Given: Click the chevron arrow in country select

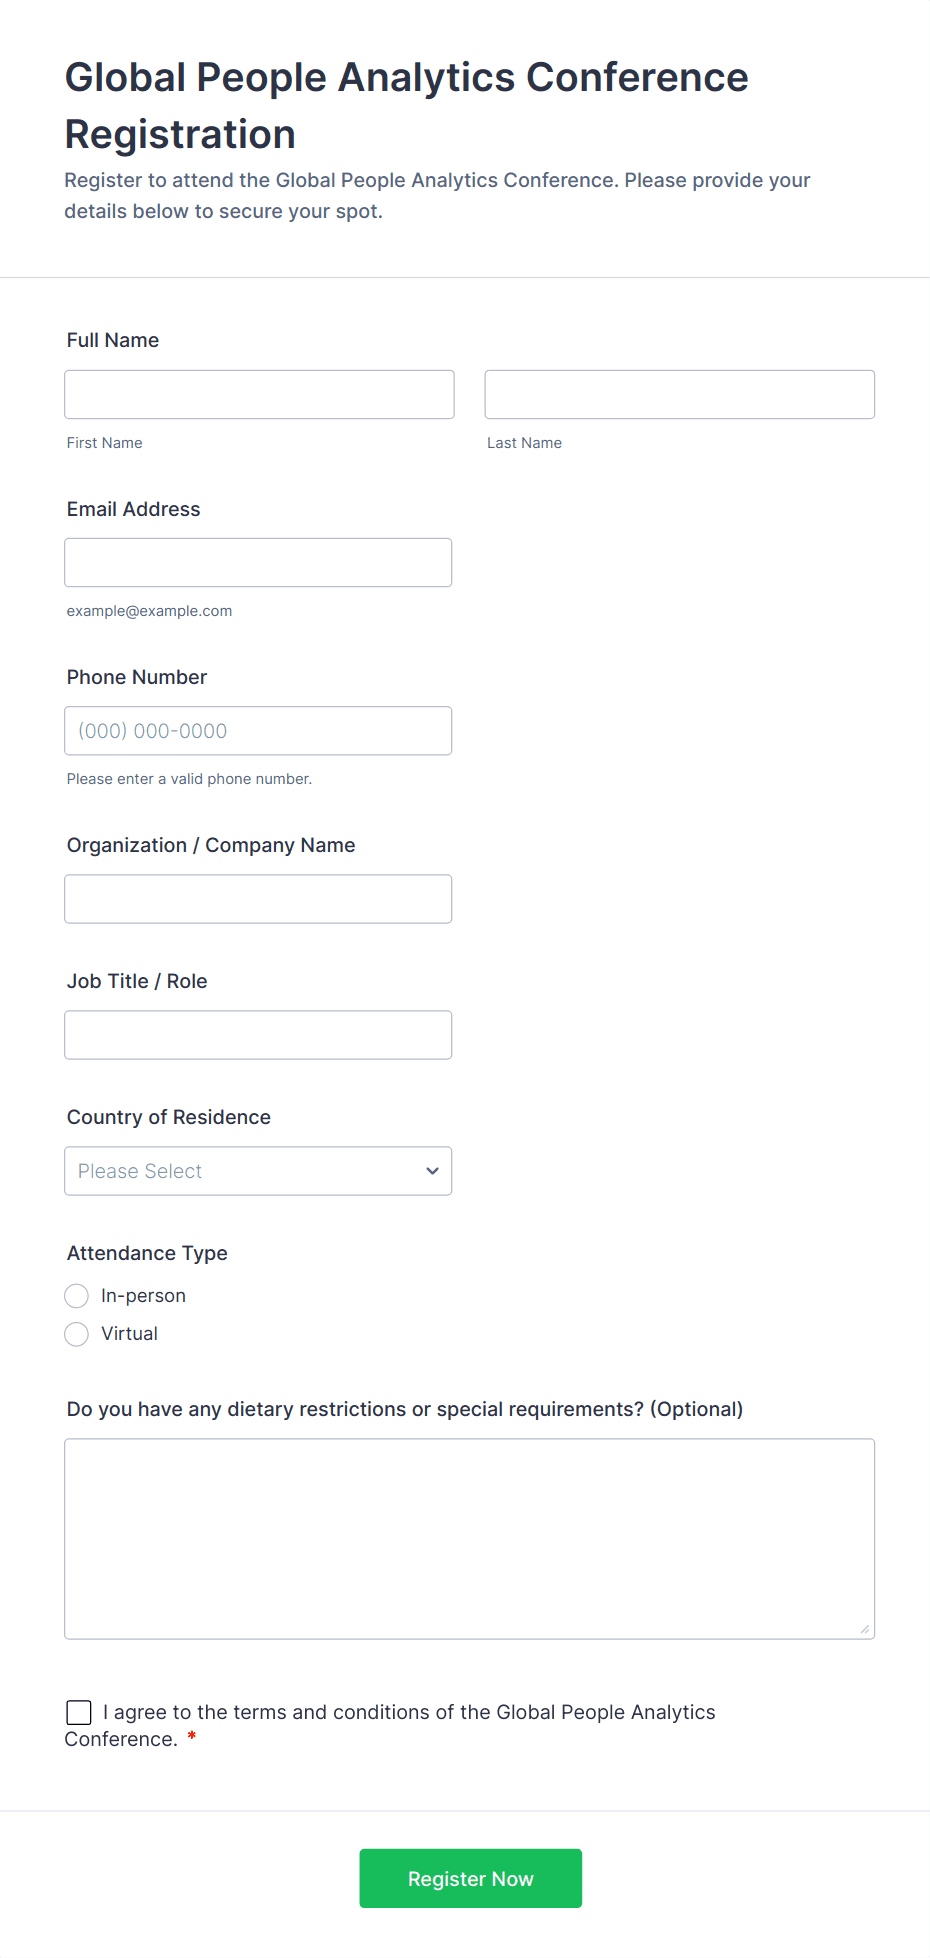Looking at the screenshot, I should click(432, 1170).
